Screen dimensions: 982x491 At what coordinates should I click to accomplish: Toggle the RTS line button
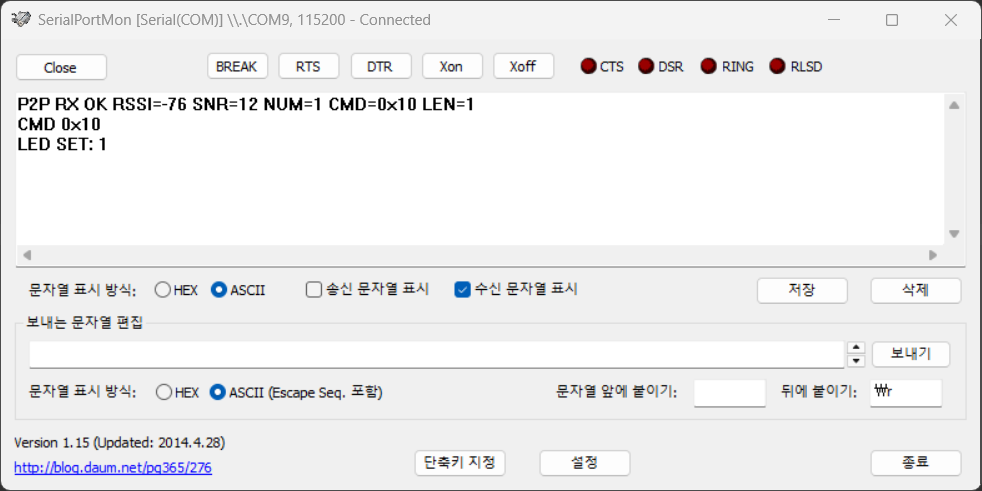pos(309,66)
